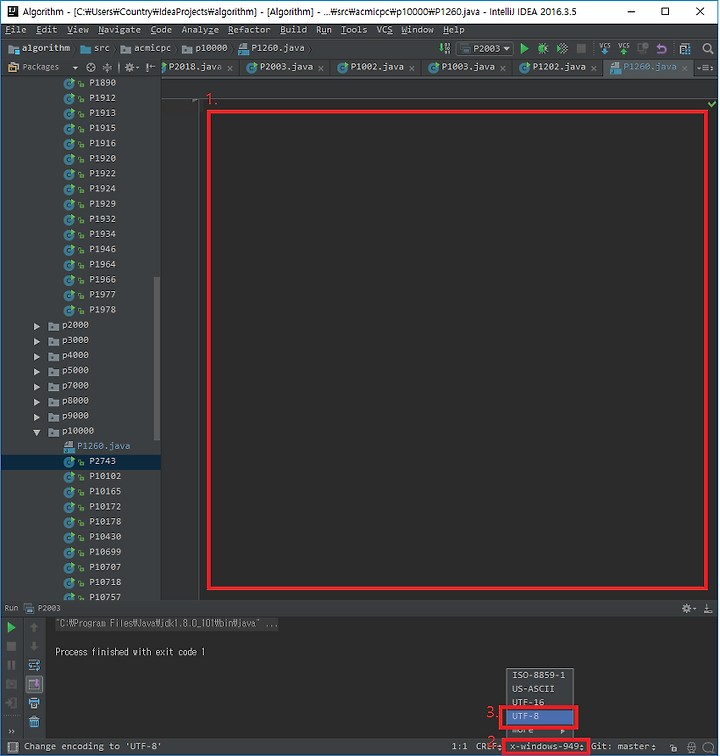
Task: Select US-ASCII encoding option
Action: click(540, 689)
